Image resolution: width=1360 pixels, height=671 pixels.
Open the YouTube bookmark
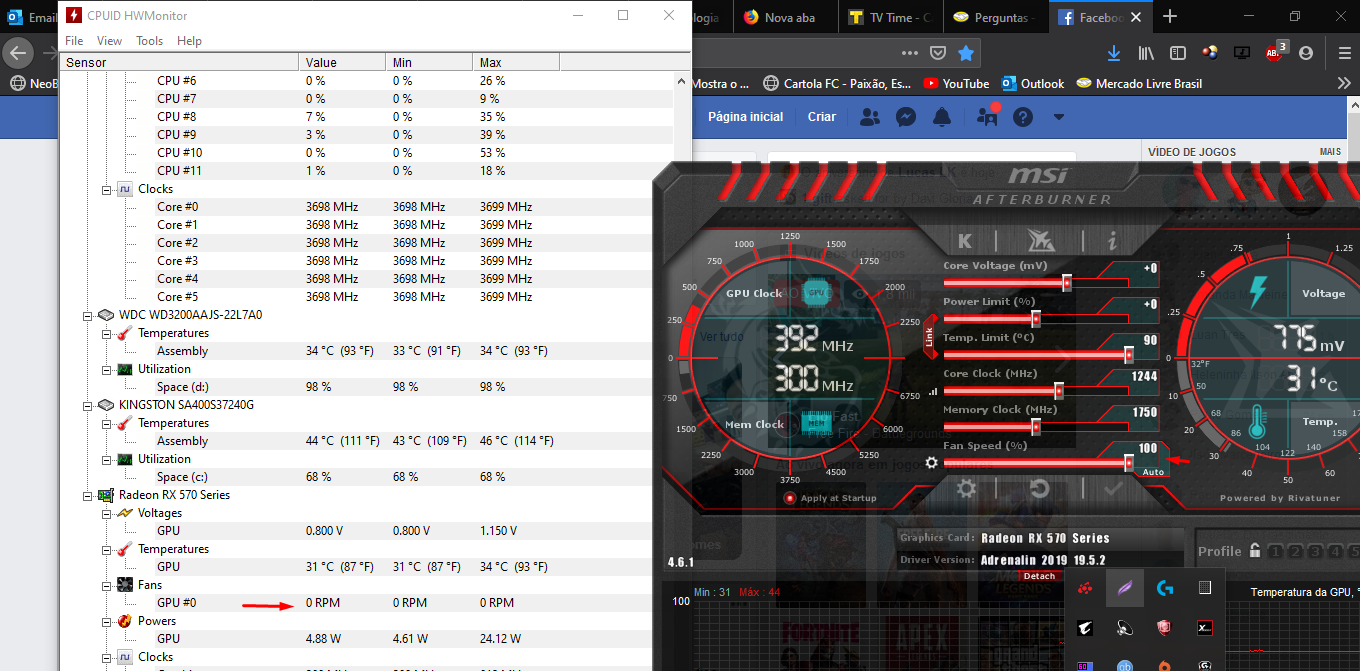click(x=956, y=84)
